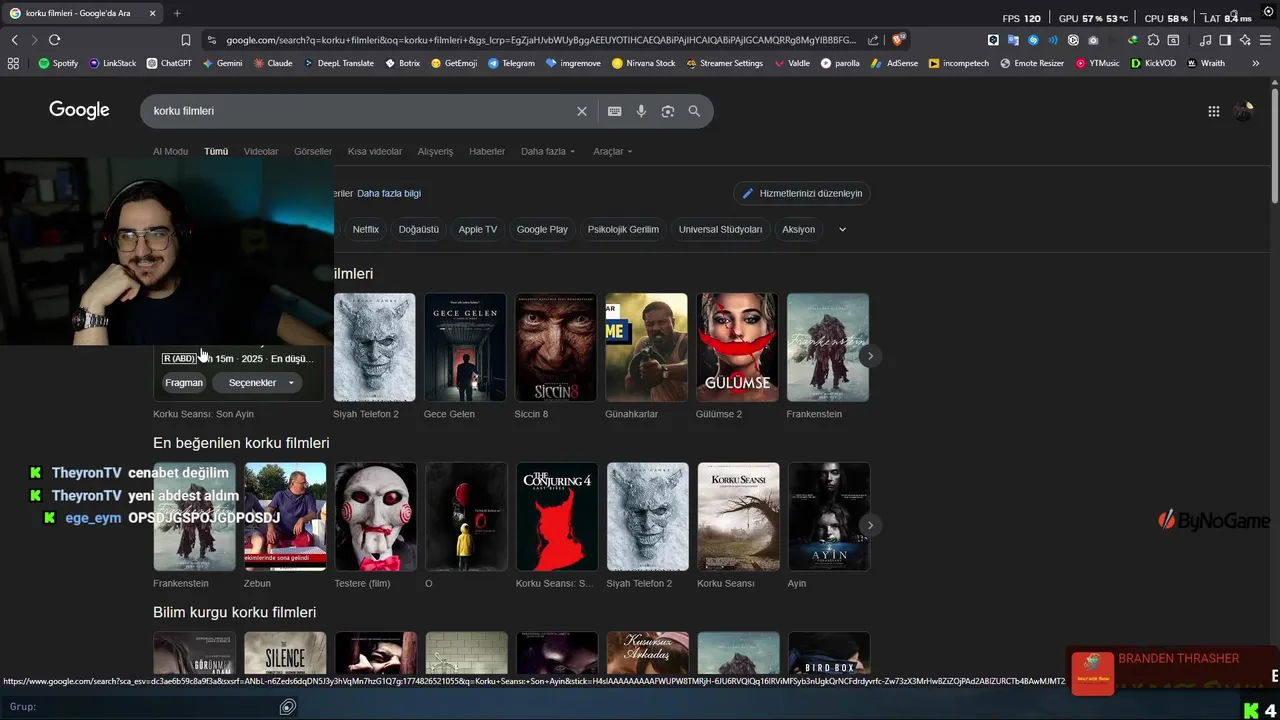Show next movies in En beğenilen carousel
Viewport: 1280px width, 720px height.
click(870, 525)
